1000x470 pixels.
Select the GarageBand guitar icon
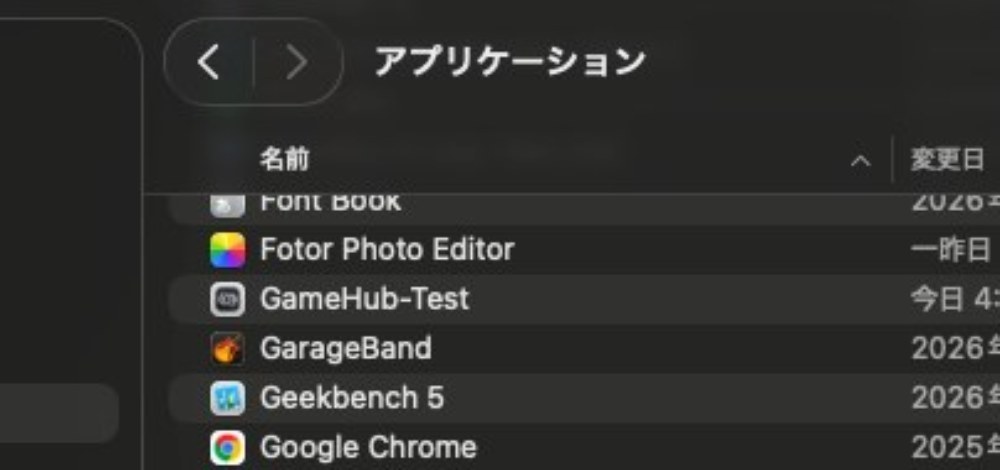228,348
